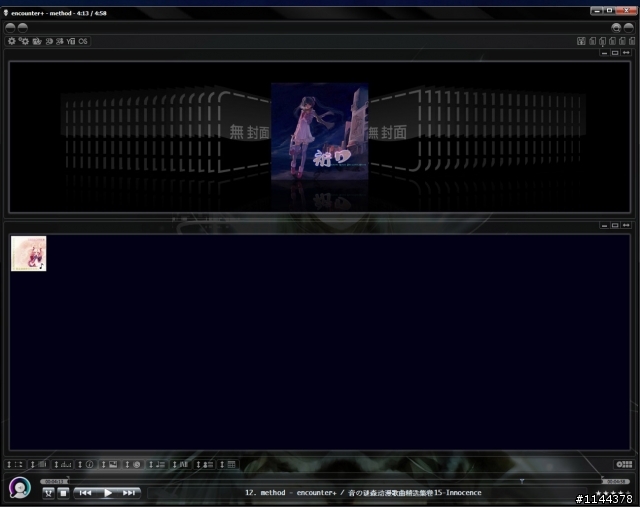This screenshot has height=507, width=640.
Task: Select the center album cover in the cover flow
Action: coord(320,131)
